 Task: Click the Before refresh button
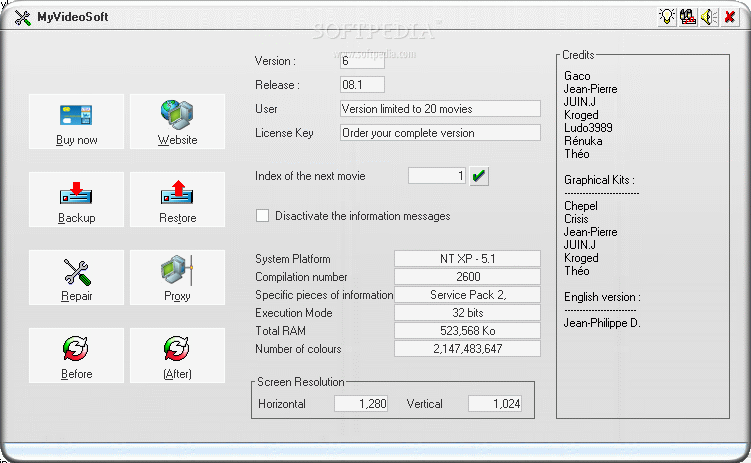point(76,355)
